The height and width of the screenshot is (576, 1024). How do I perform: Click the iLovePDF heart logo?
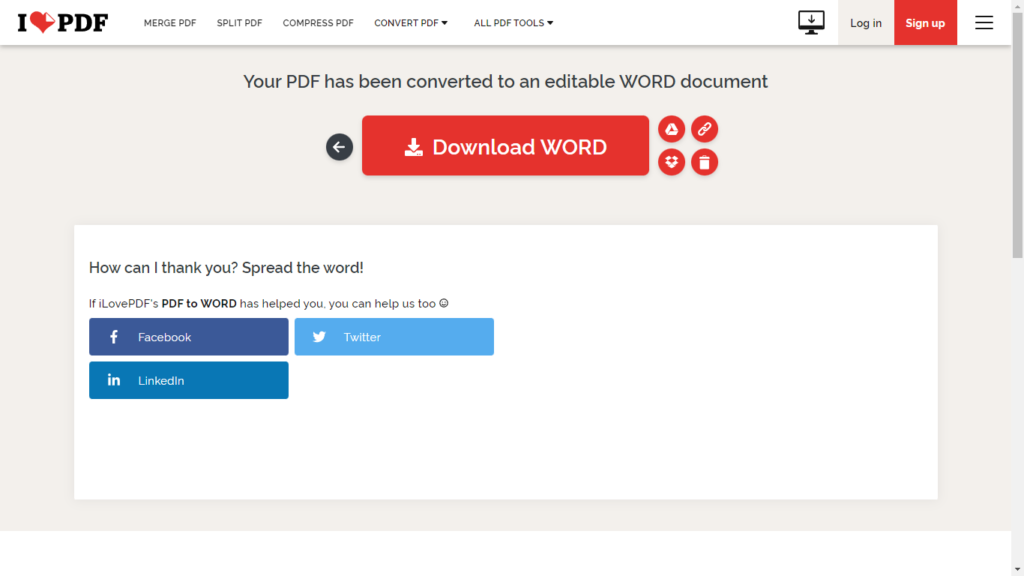(62, 22)
